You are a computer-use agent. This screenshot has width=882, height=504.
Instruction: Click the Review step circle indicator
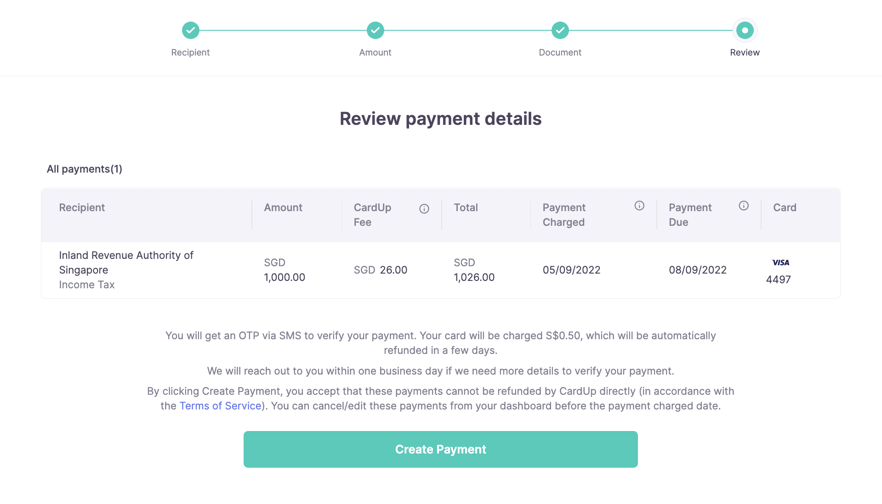[745, 30]
